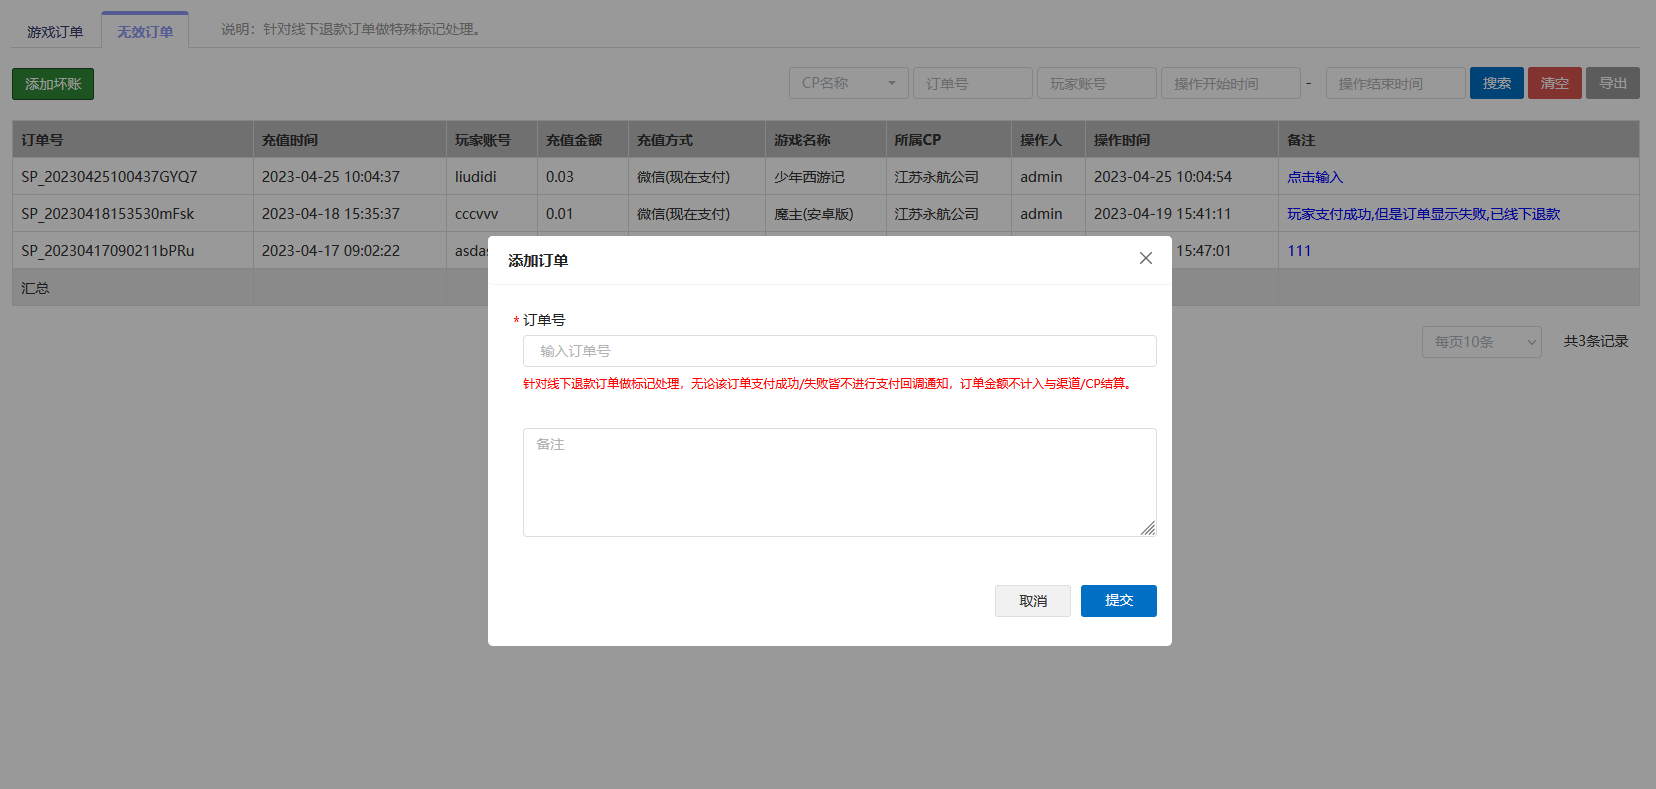This screenshot has height=789, width=1656.
Task: Click the red refund notice text
Action: 829,384
